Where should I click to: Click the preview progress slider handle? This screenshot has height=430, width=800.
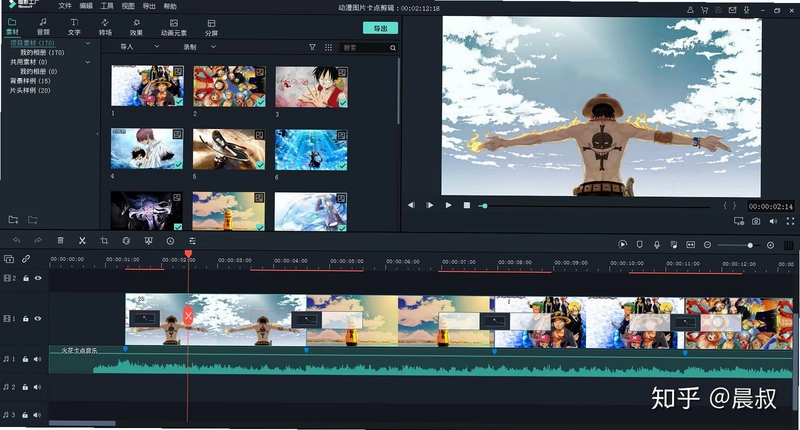pyautogui.click(x=485, y=206)
